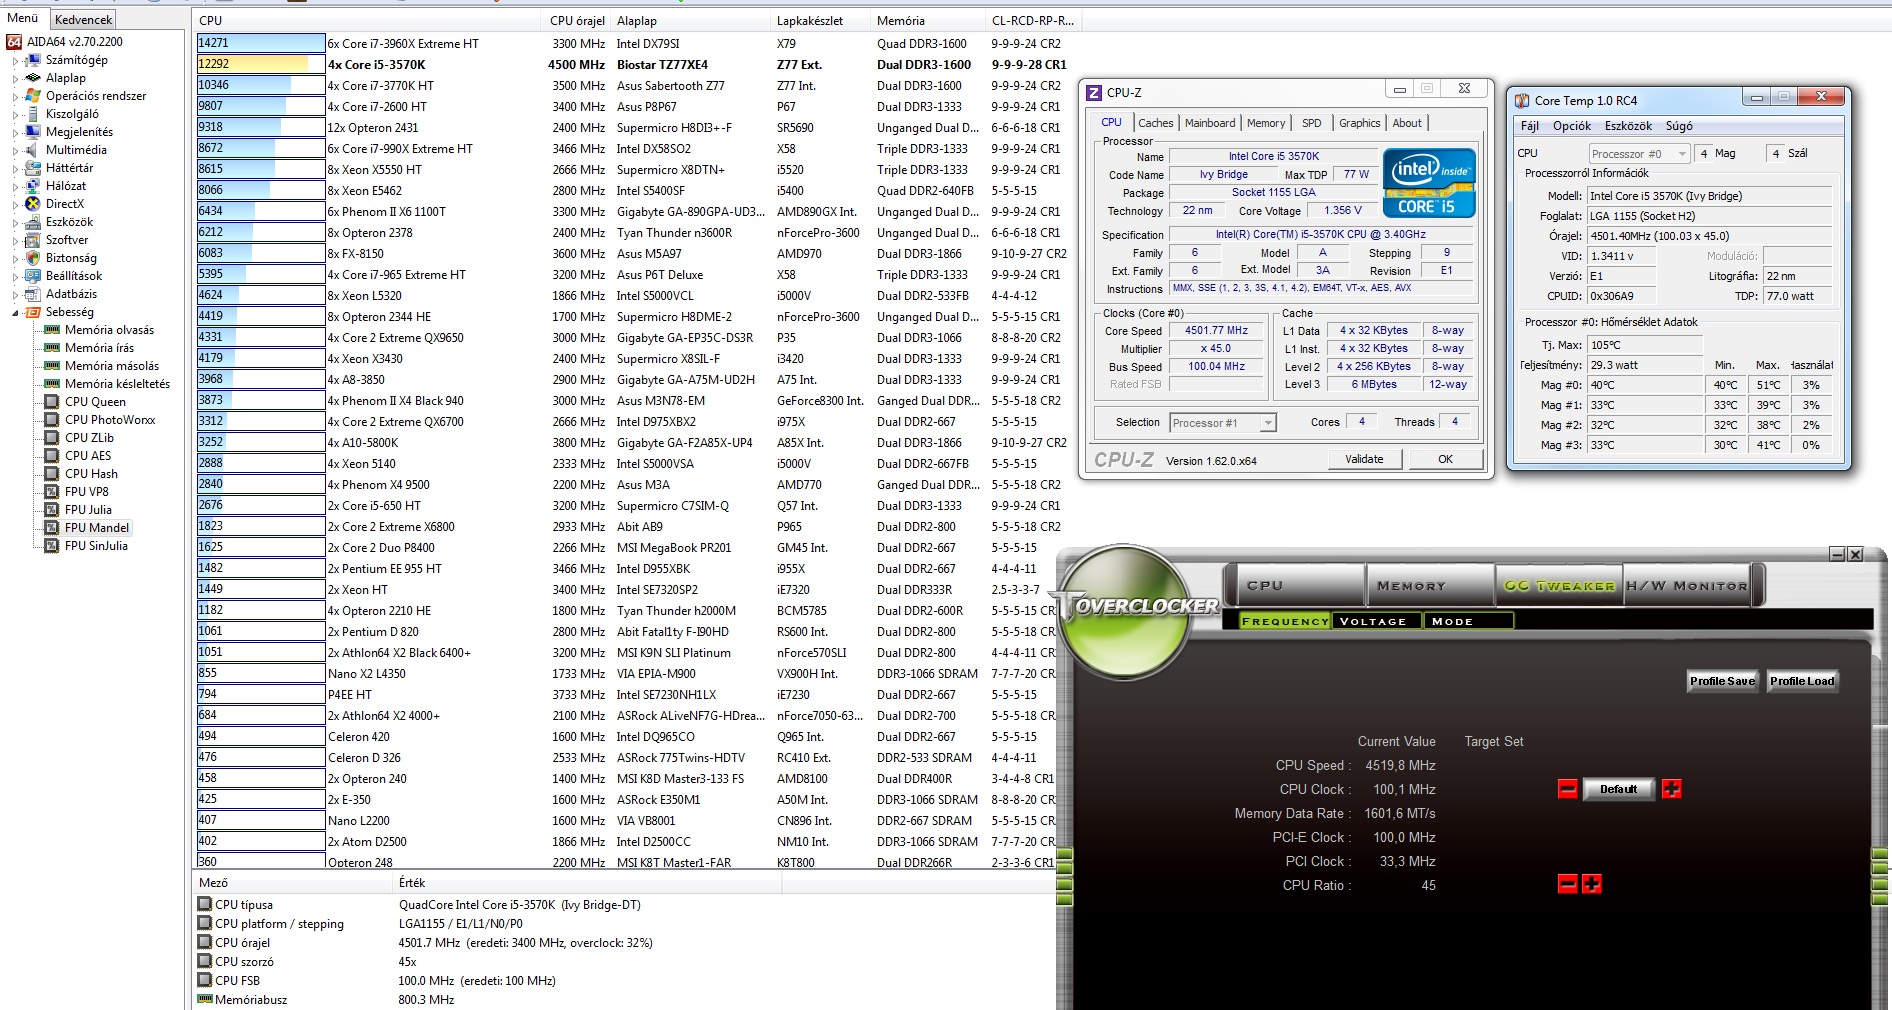Select the FPU VP8 benchmark icon
The height and width of the screenshot is (1010, 1892).
(x=52, y=492)
